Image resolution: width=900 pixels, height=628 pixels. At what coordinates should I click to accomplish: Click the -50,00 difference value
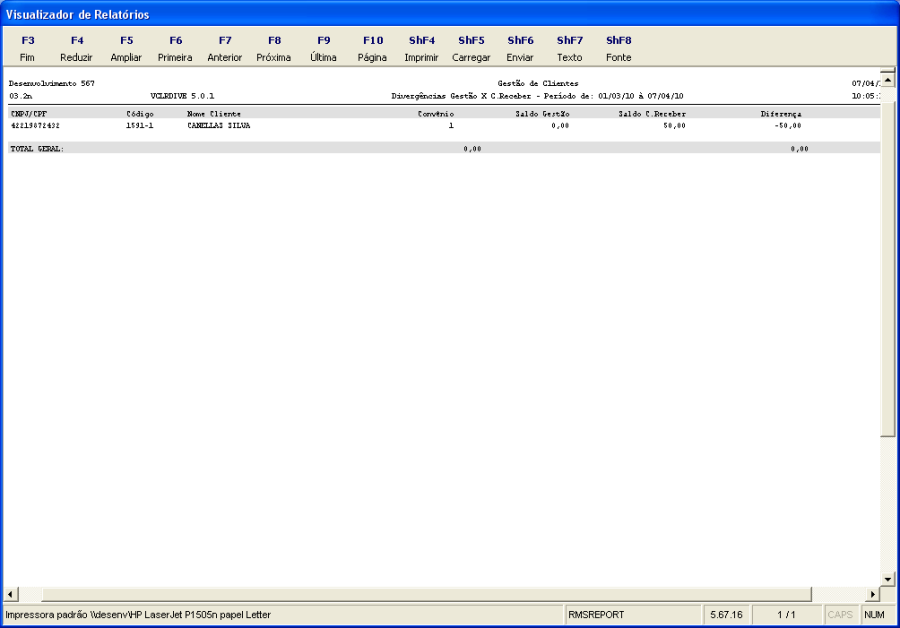click(788, 125)
